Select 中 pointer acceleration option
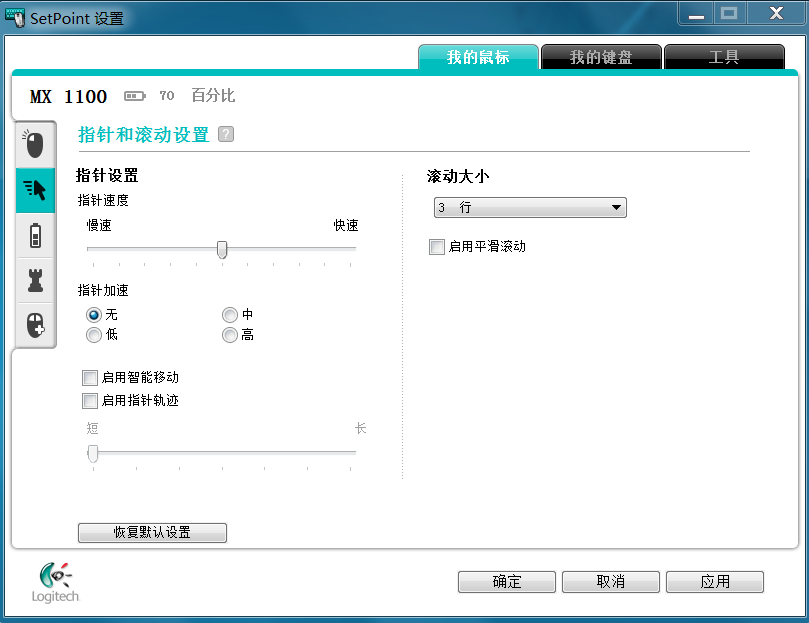The image size is (809, 623). (230, 314)
